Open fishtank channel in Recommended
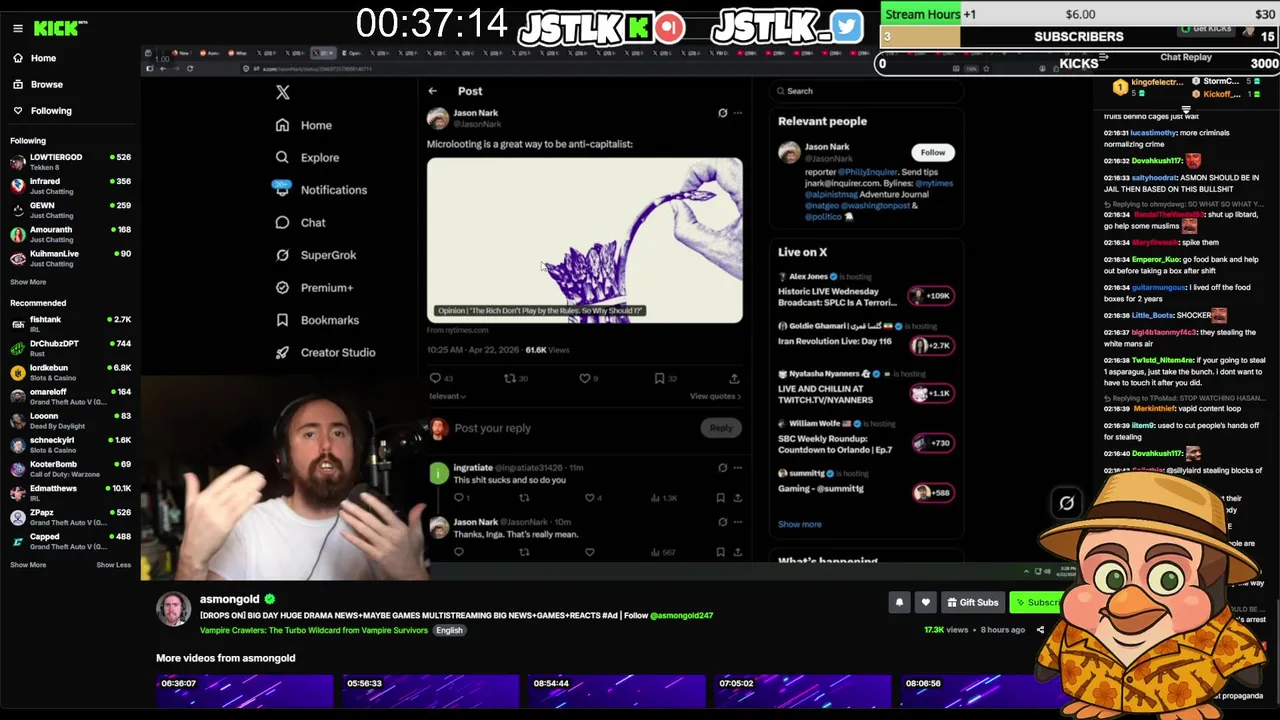 tap(70, 324)
